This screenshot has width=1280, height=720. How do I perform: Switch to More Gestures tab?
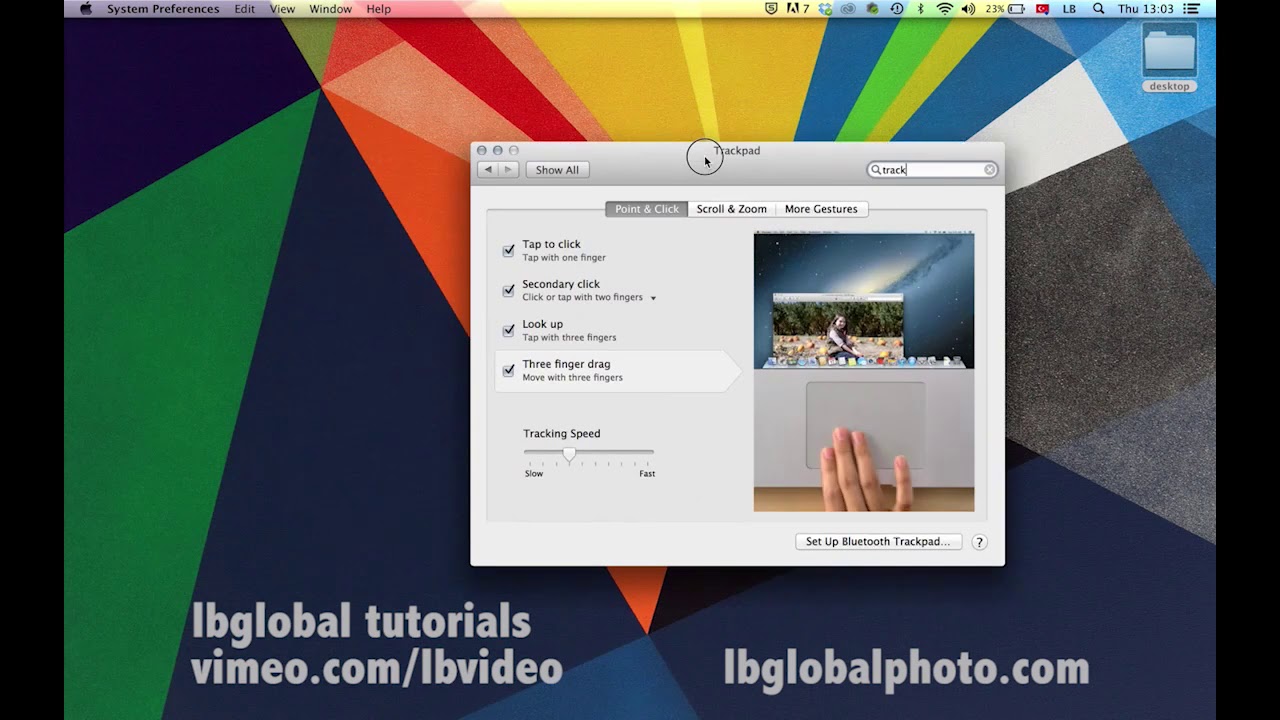click(821, 209)
